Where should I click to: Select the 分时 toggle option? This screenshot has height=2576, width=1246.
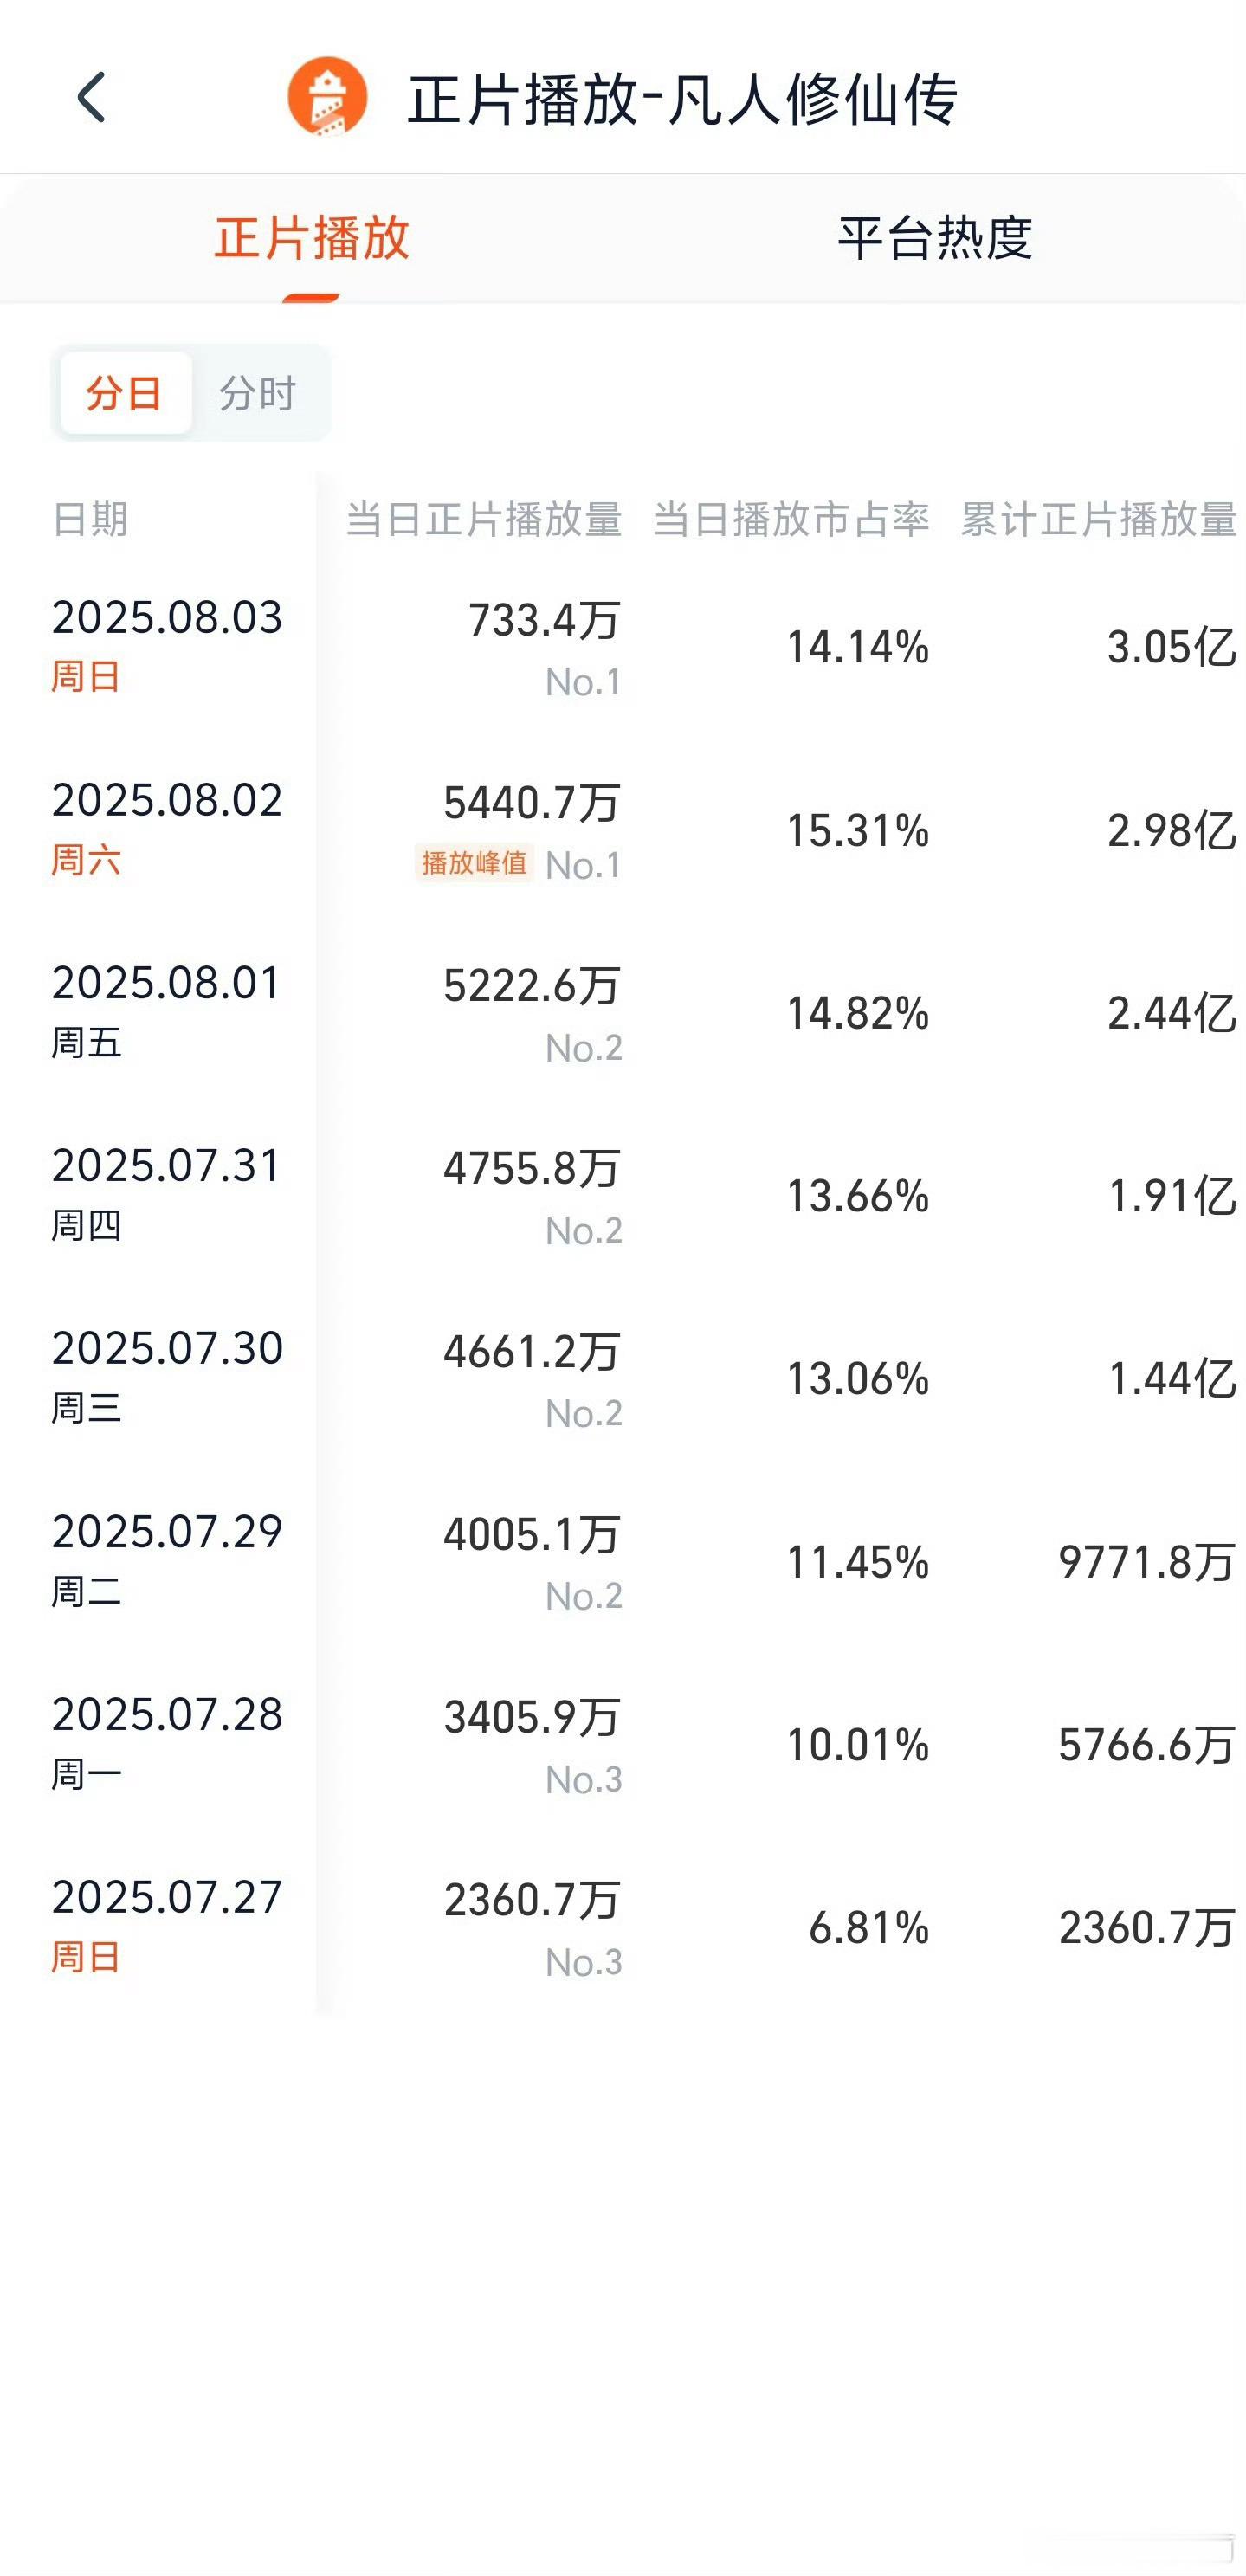258,393
